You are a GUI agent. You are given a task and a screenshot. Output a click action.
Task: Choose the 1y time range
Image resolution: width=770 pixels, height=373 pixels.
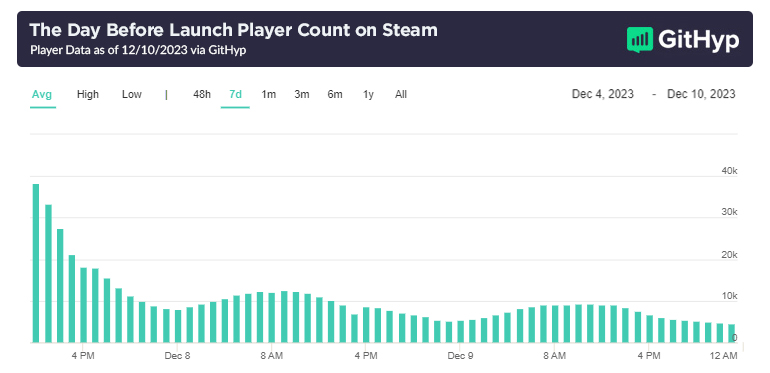tap(368, 94)
